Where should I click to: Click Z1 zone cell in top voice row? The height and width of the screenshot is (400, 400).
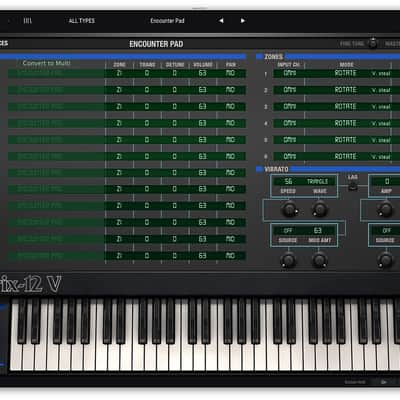click(119, 73)
